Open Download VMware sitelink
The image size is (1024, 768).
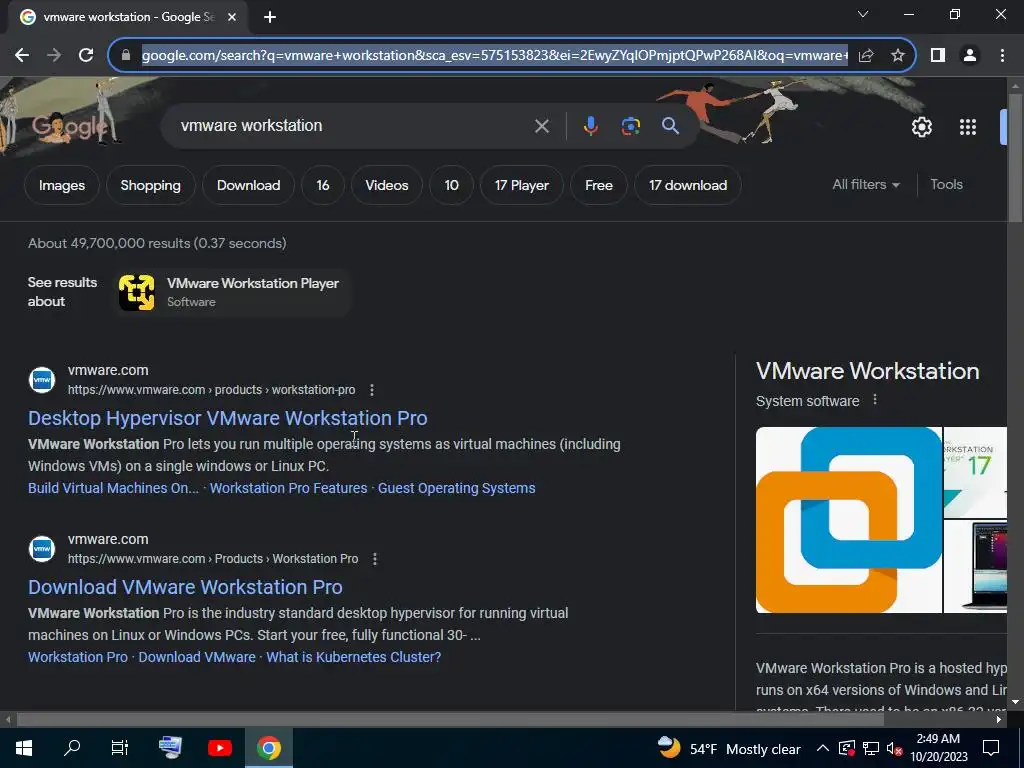(197, 658)
